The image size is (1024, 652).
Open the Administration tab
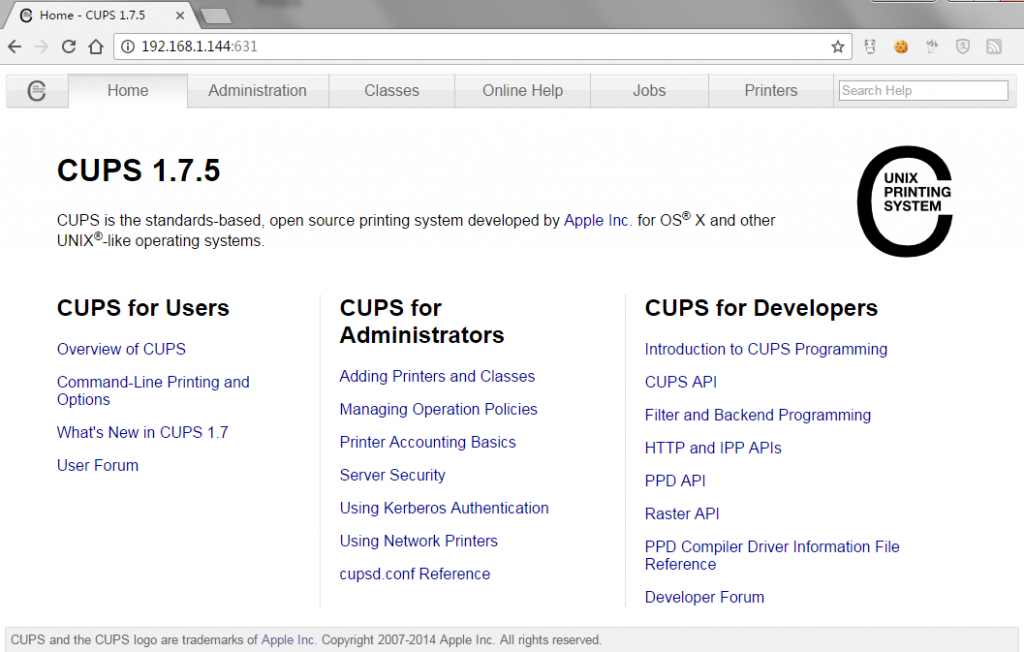click(257, 91)
